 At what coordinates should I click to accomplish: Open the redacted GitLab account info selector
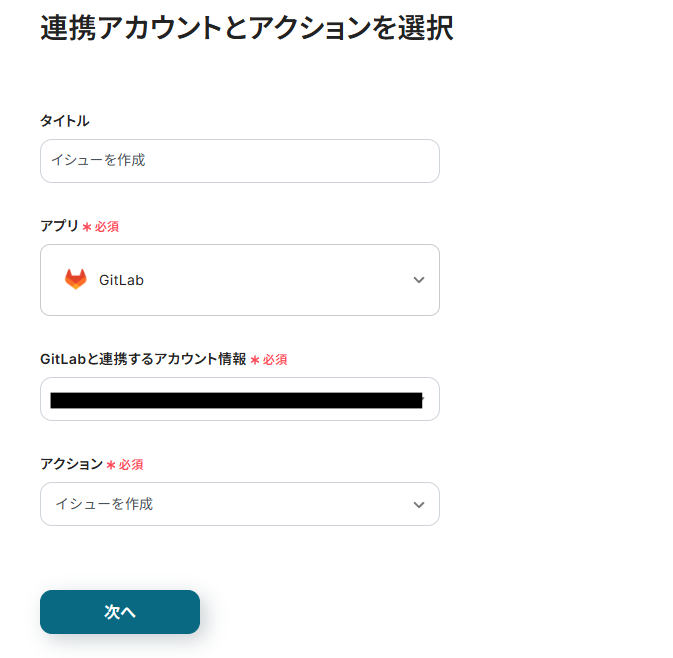click(x=235, y=400)
